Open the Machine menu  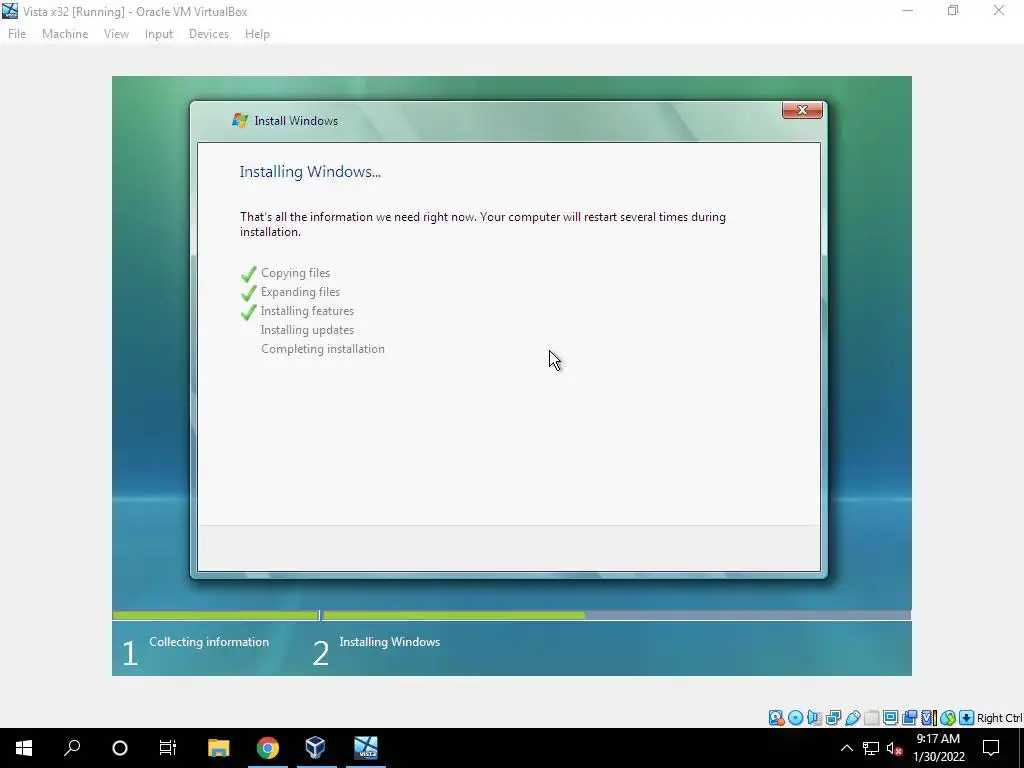point(65,34)
